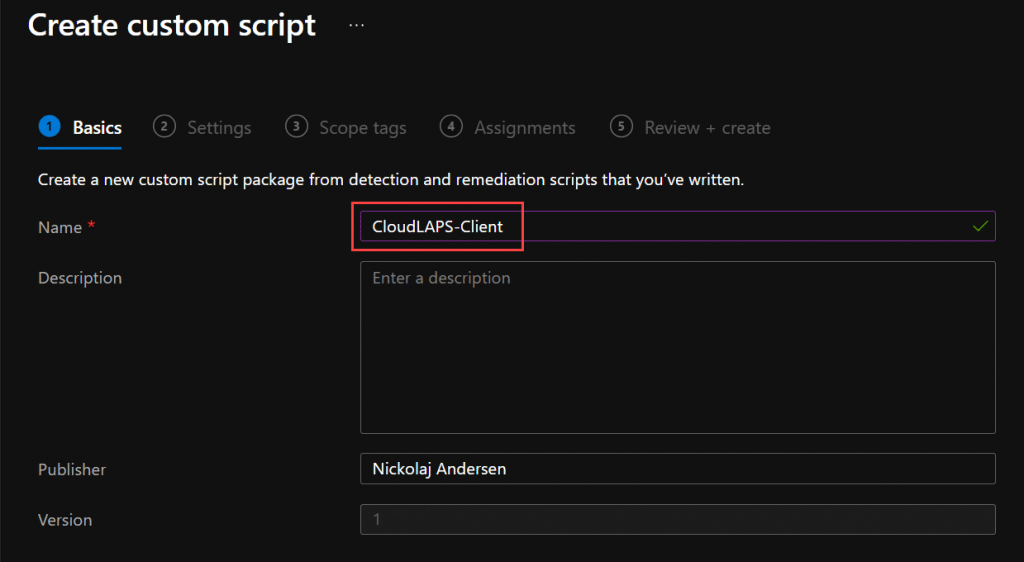Click the red required asterisk beside Name
Image resolution: width=1024 pixels, height=562 pixels.
[91, 225]
